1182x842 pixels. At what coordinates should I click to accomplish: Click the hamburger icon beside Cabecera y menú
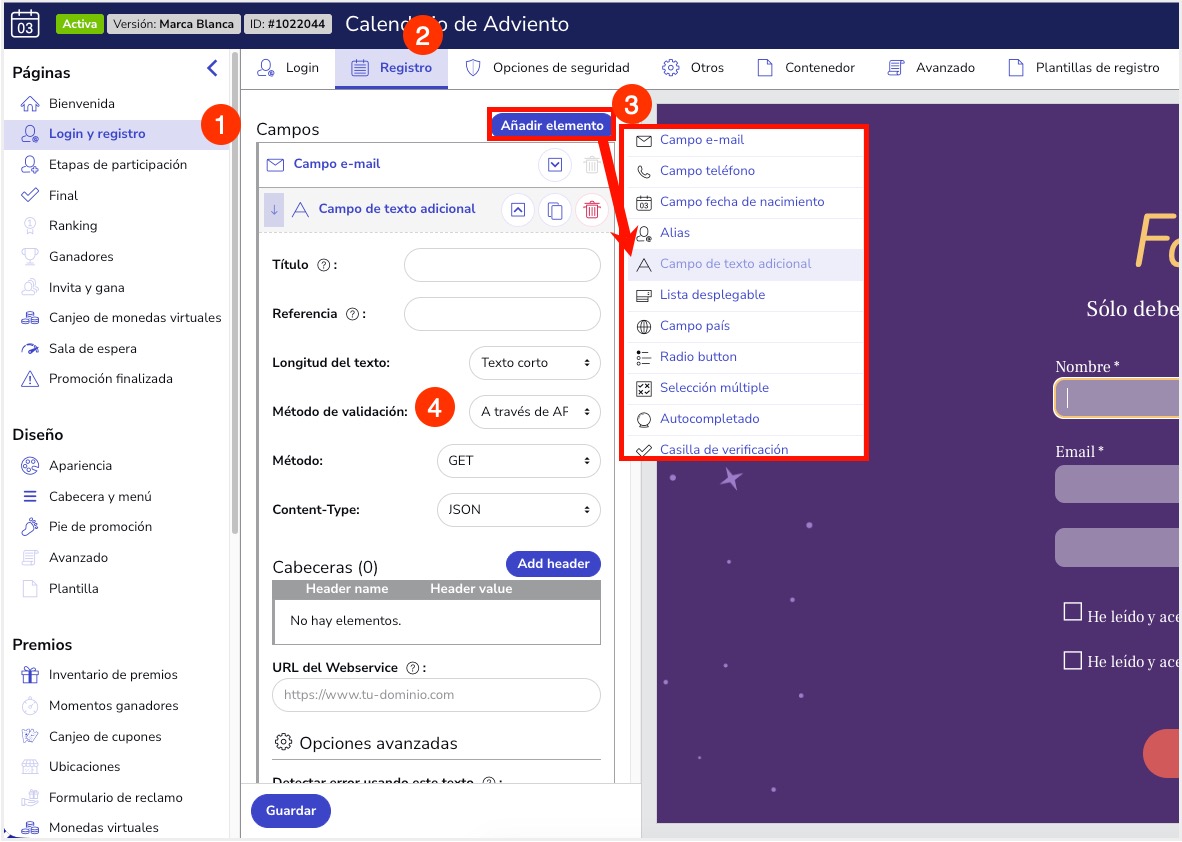[30, 497]
